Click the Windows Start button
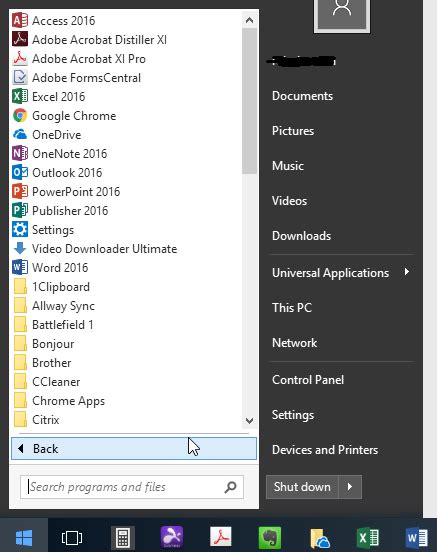437x552 pixels. (x=24, y=537)
